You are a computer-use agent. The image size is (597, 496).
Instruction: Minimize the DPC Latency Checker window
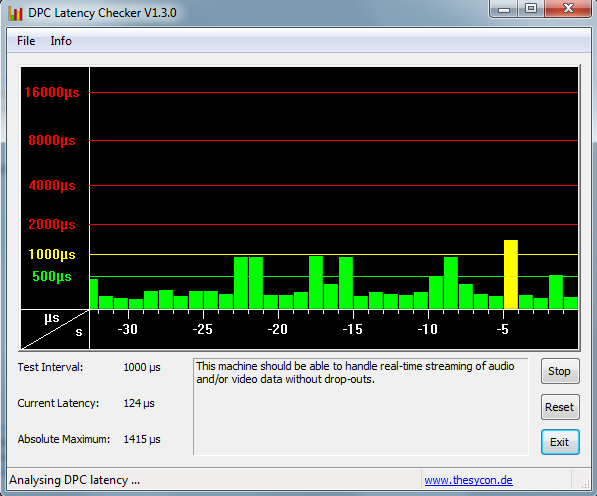[503, 9]
